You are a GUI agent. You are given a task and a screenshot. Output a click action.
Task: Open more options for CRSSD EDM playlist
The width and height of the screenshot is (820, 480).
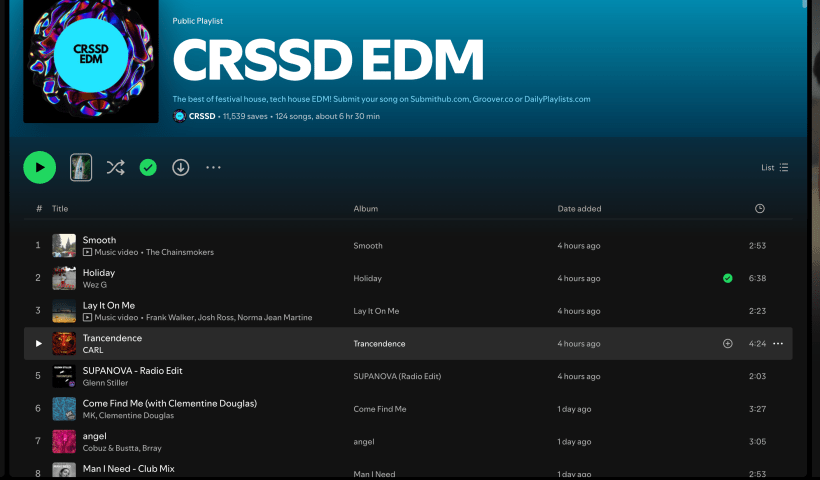(x=213, y=167)
